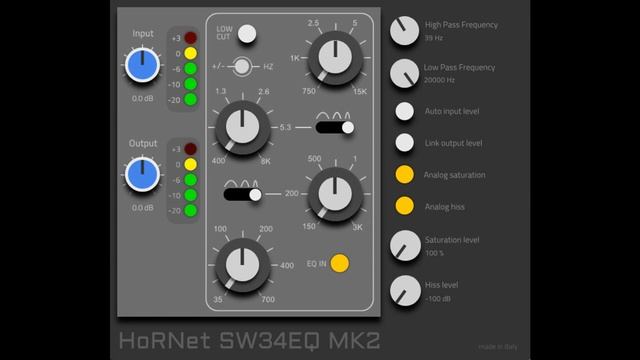Click the low frequency knob labeled 35-700

[242, 265]
